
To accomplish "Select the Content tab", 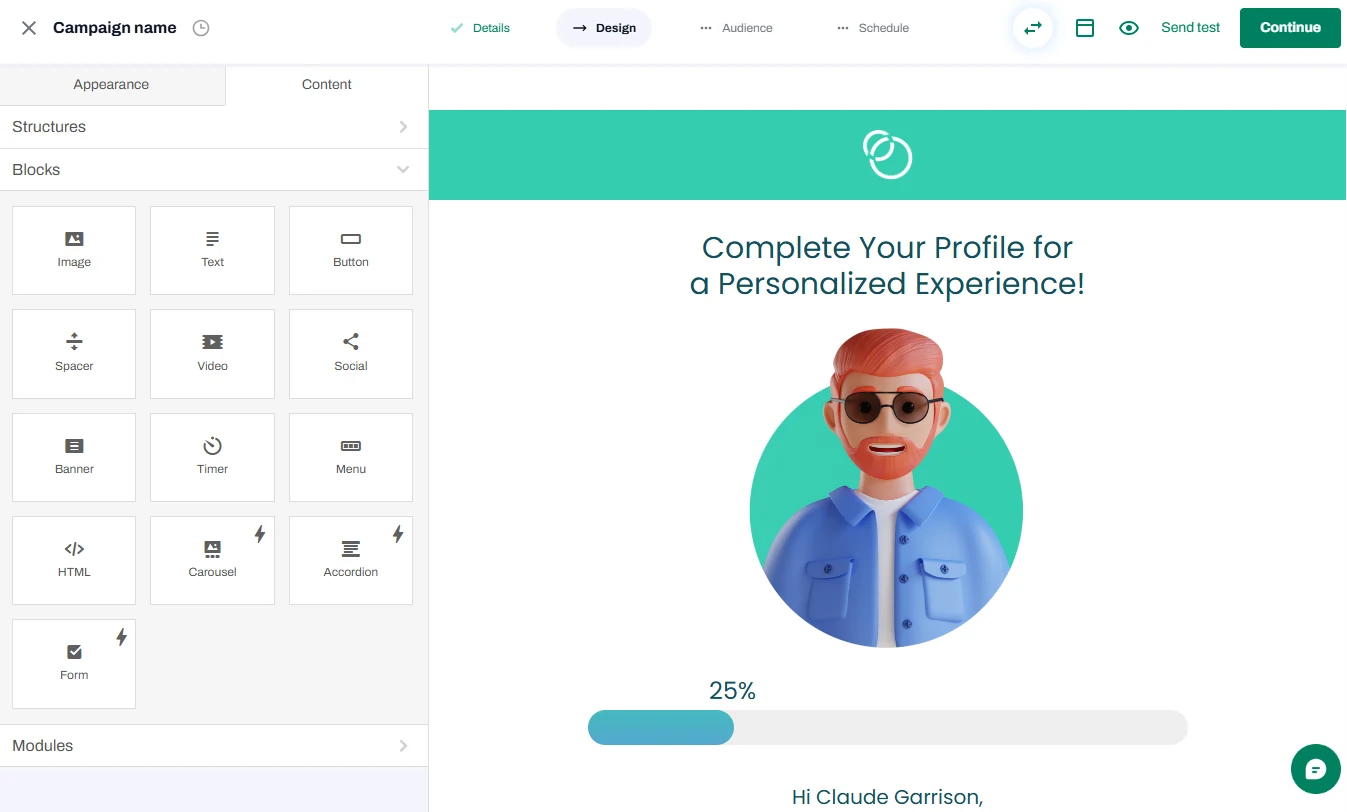I will tap(327, 85).
